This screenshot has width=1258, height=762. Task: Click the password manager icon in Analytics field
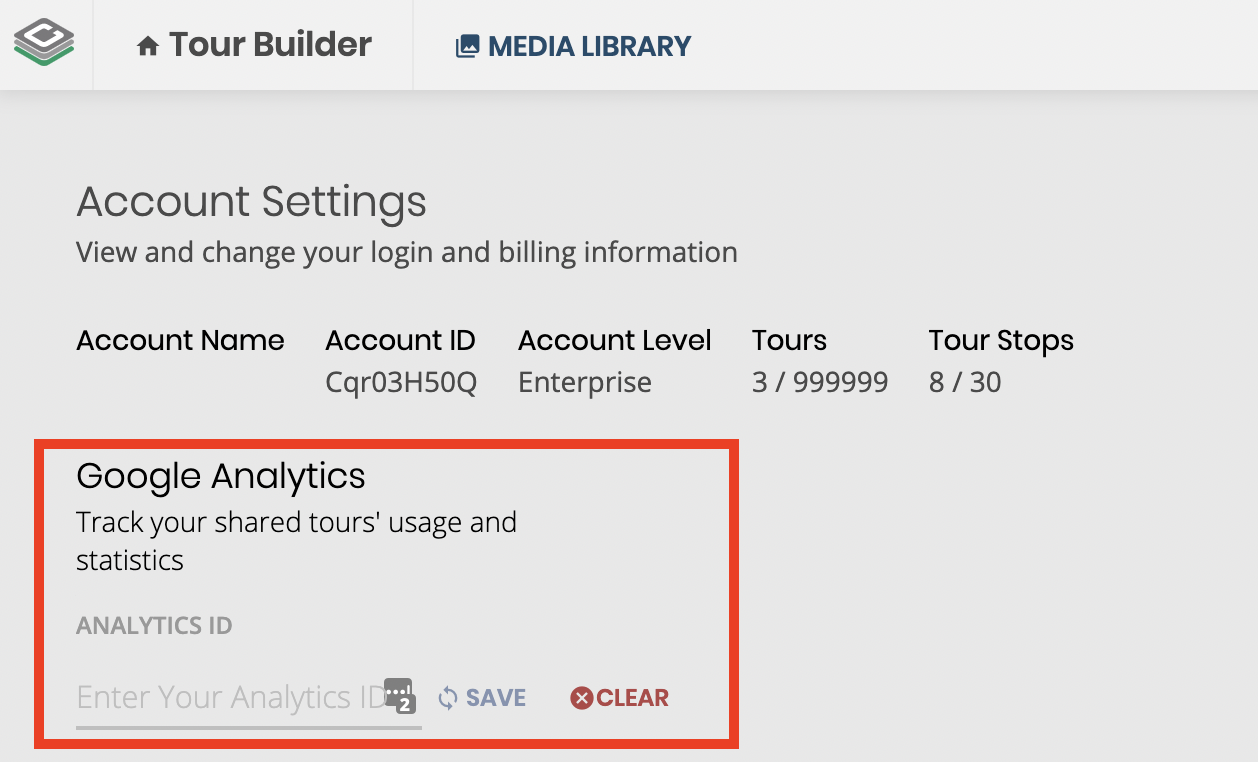[x=400, y=695]
